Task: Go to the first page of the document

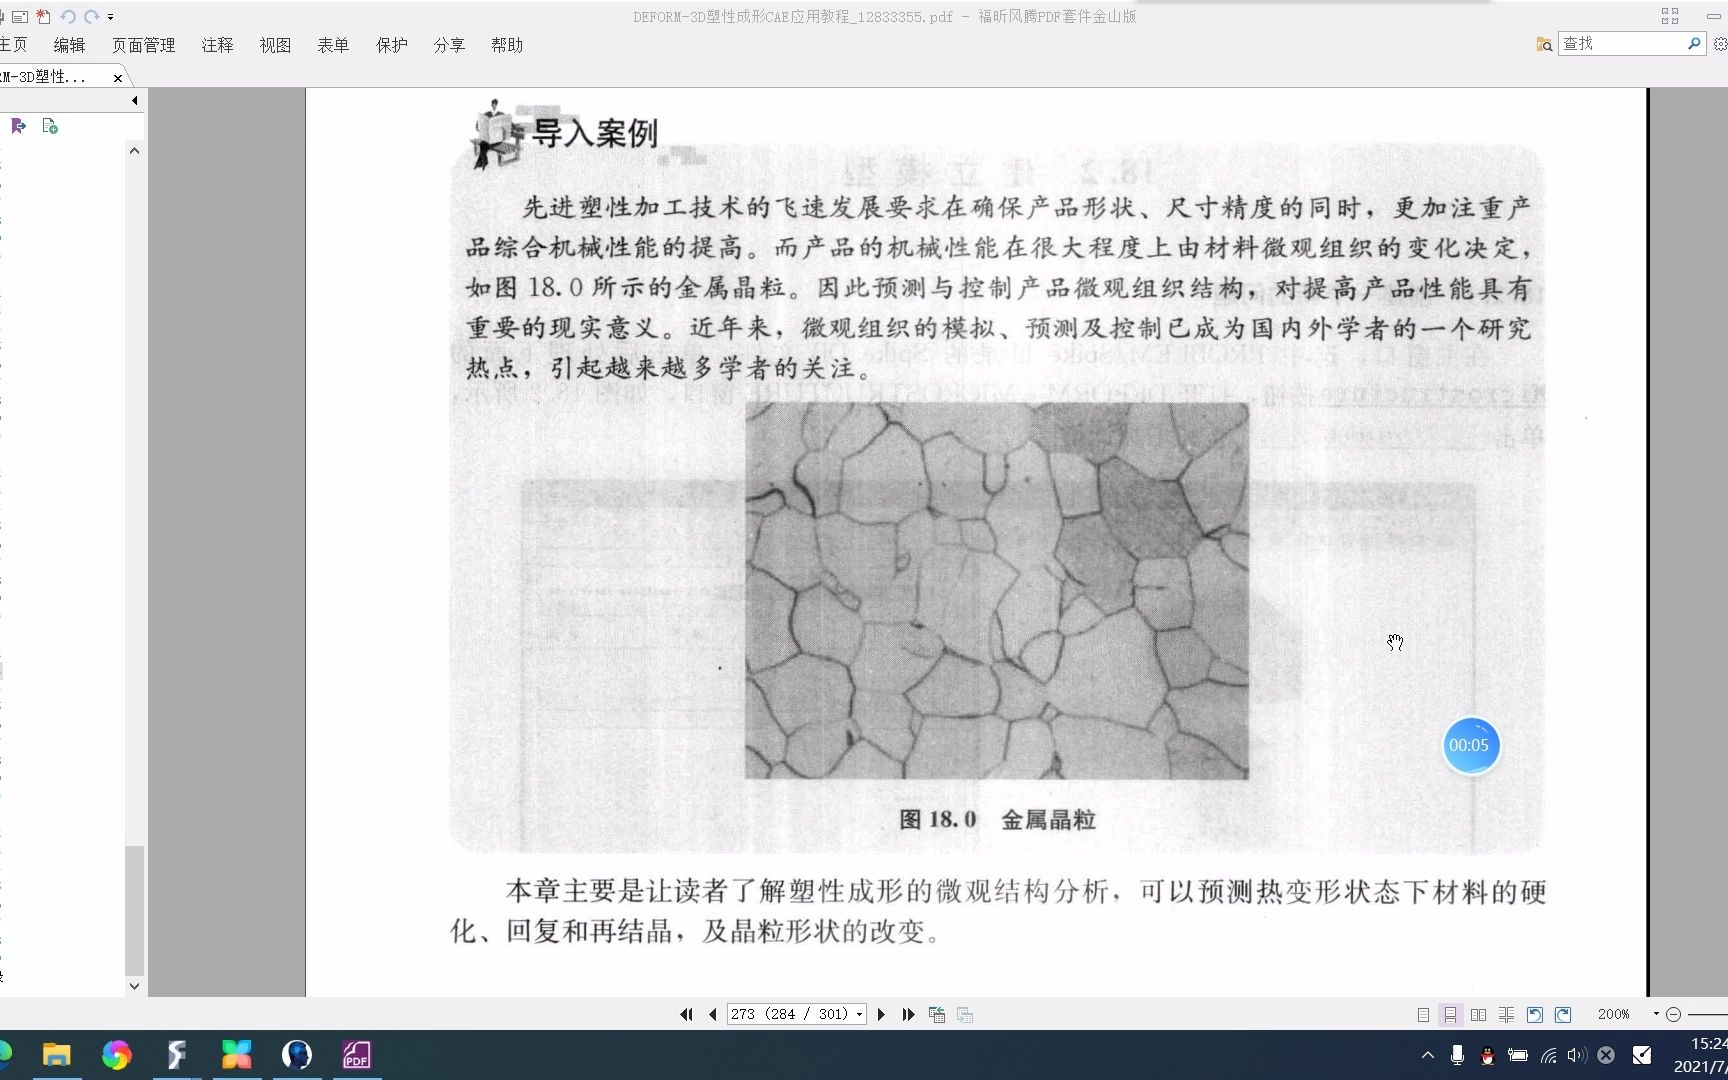Action: tap(686, 1014)
